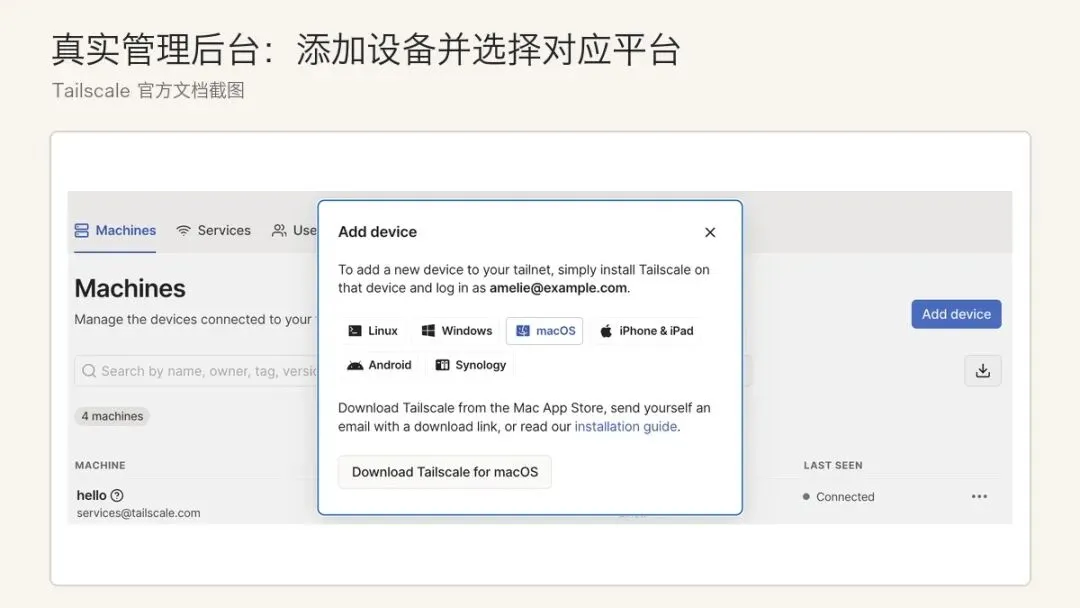Switch to the Services tab

click(214, 231)
